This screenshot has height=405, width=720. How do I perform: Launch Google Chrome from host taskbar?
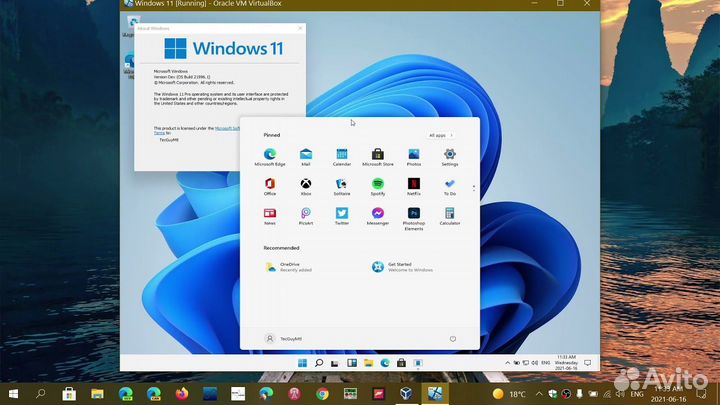pos(322,394)
